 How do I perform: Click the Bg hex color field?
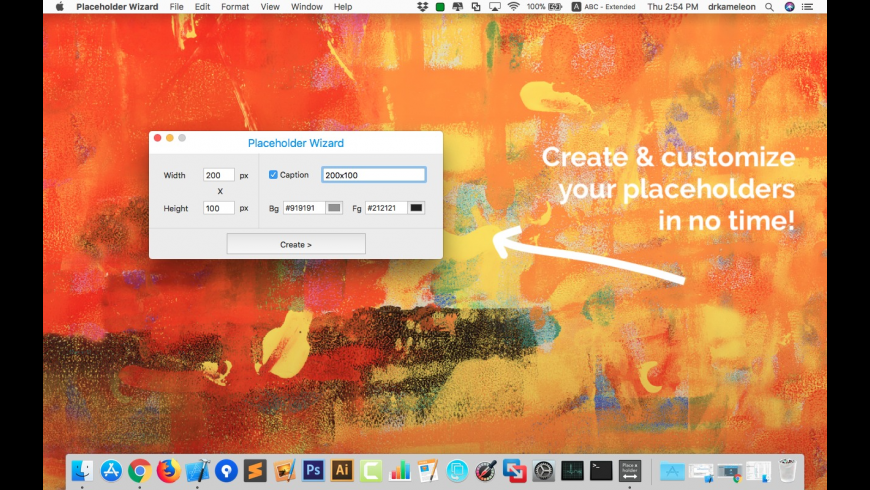click(304, 208)
